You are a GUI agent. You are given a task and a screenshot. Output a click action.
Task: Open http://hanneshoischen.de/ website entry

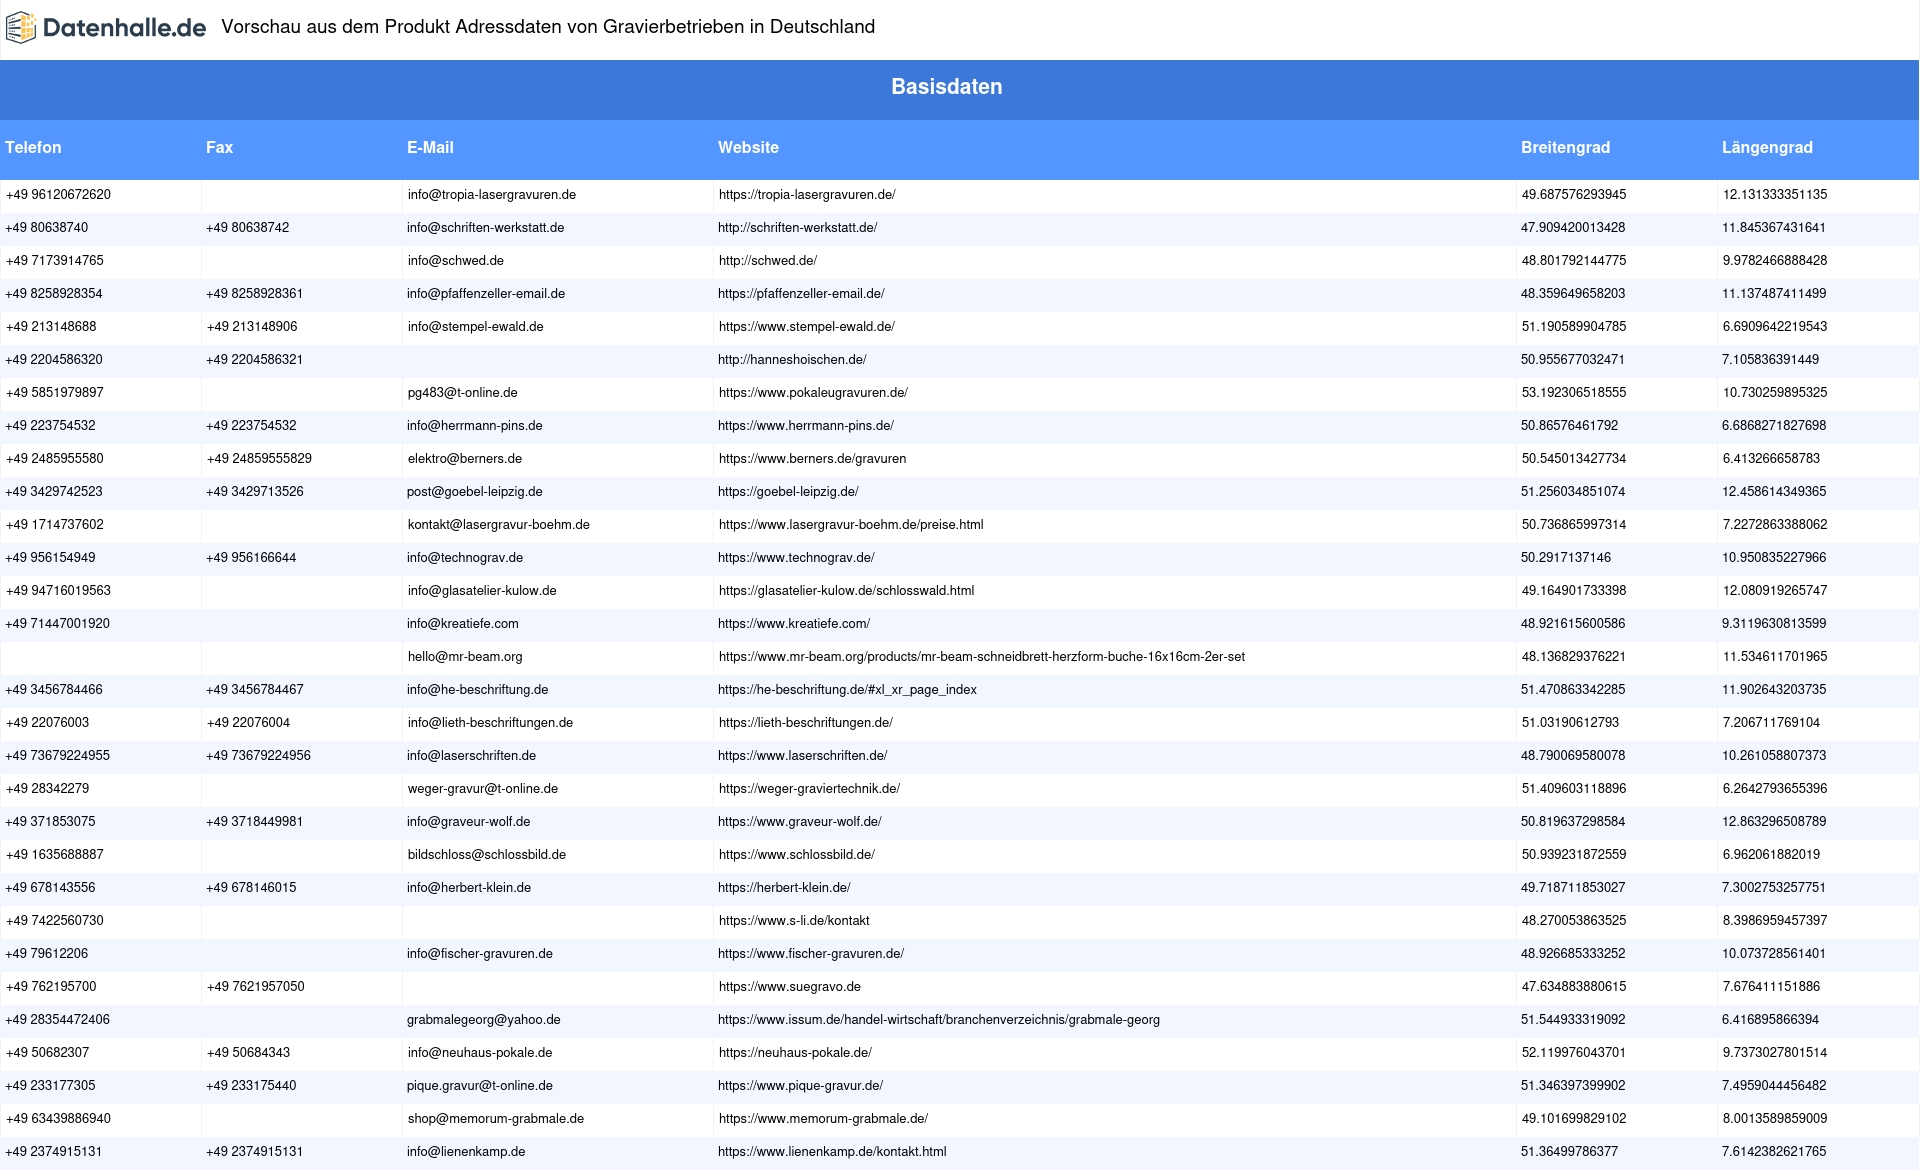click(x=792, y=360)
